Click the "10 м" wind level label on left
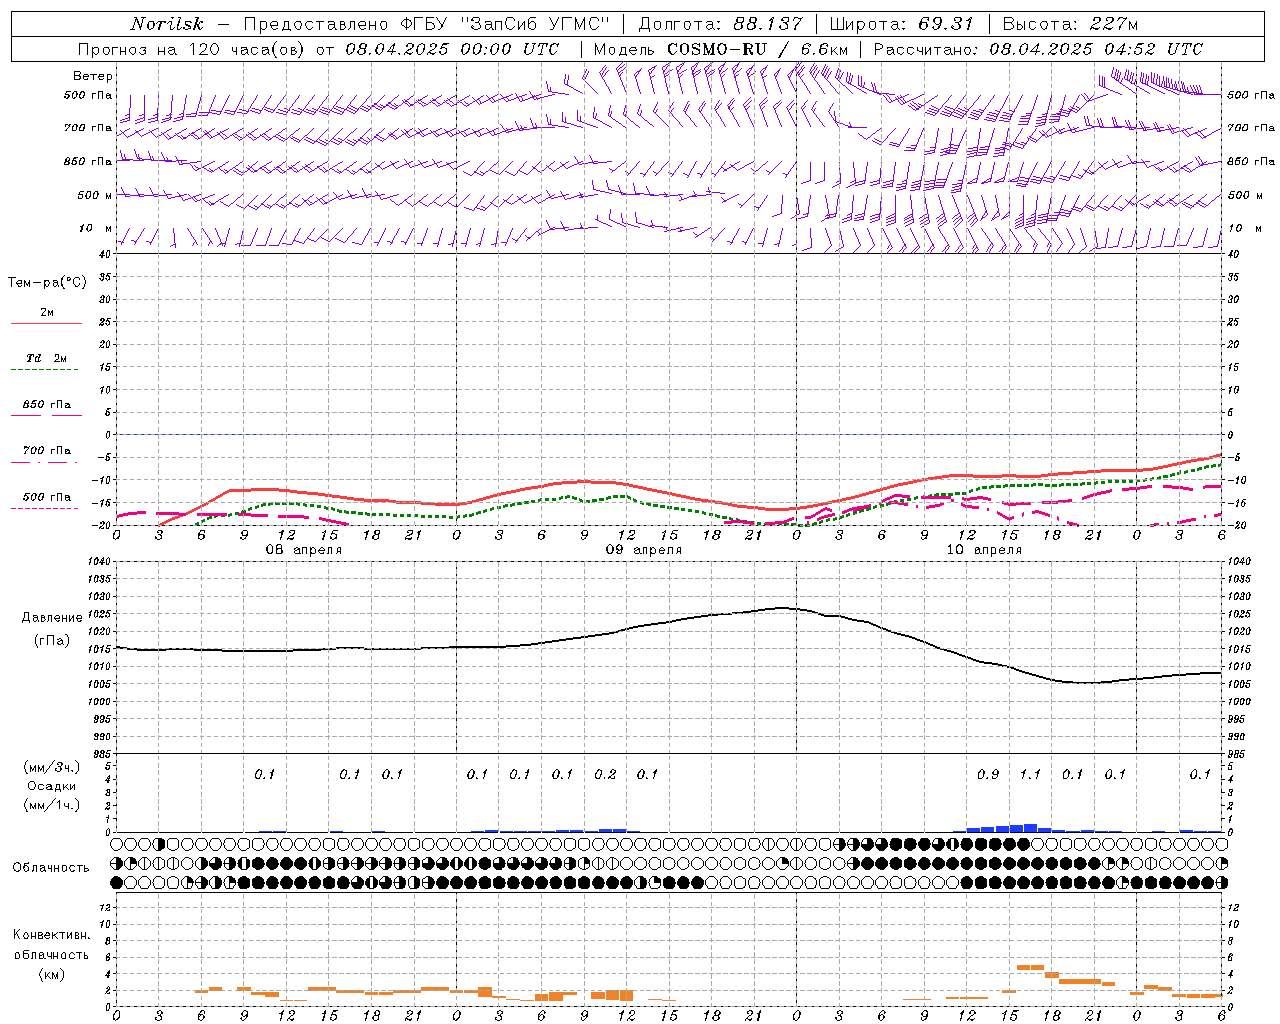 (96, 228)
